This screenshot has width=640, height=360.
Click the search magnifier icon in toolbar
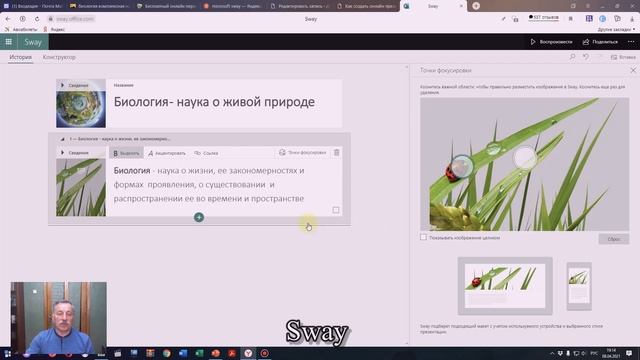(572, 57)
